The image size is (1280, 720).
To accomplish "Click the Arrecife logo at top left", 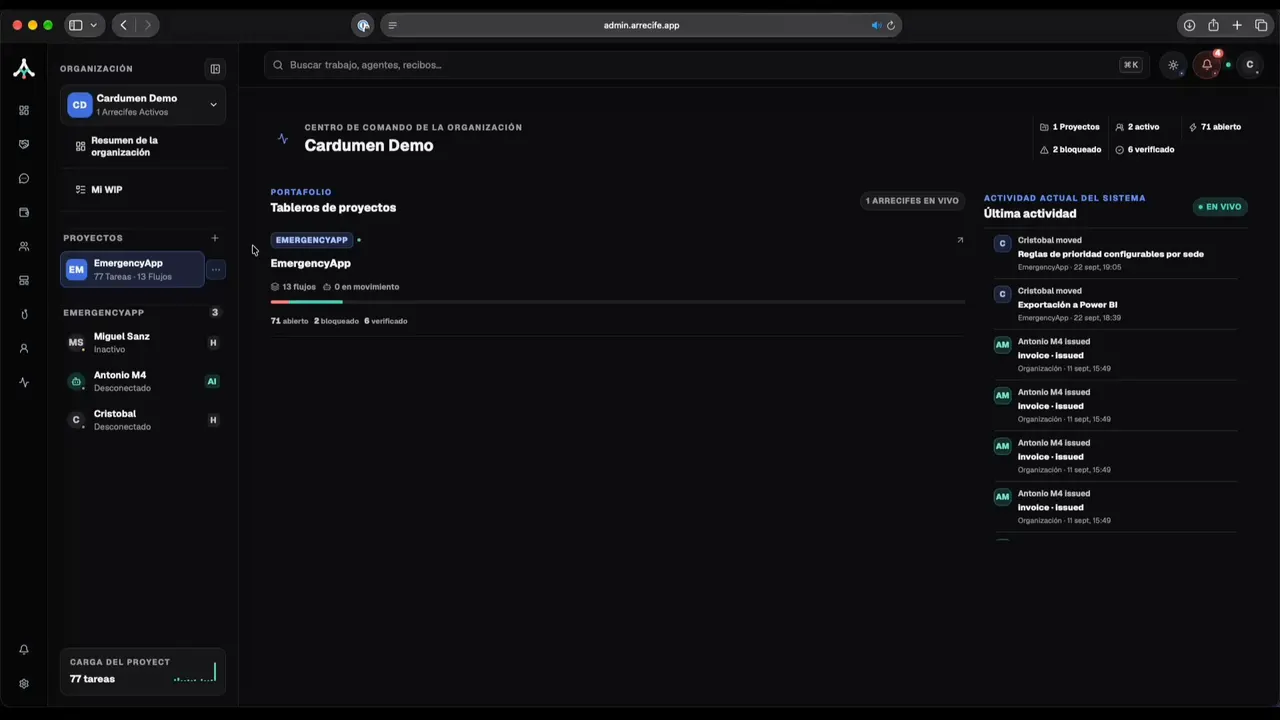I will click(x=24, y=68).
